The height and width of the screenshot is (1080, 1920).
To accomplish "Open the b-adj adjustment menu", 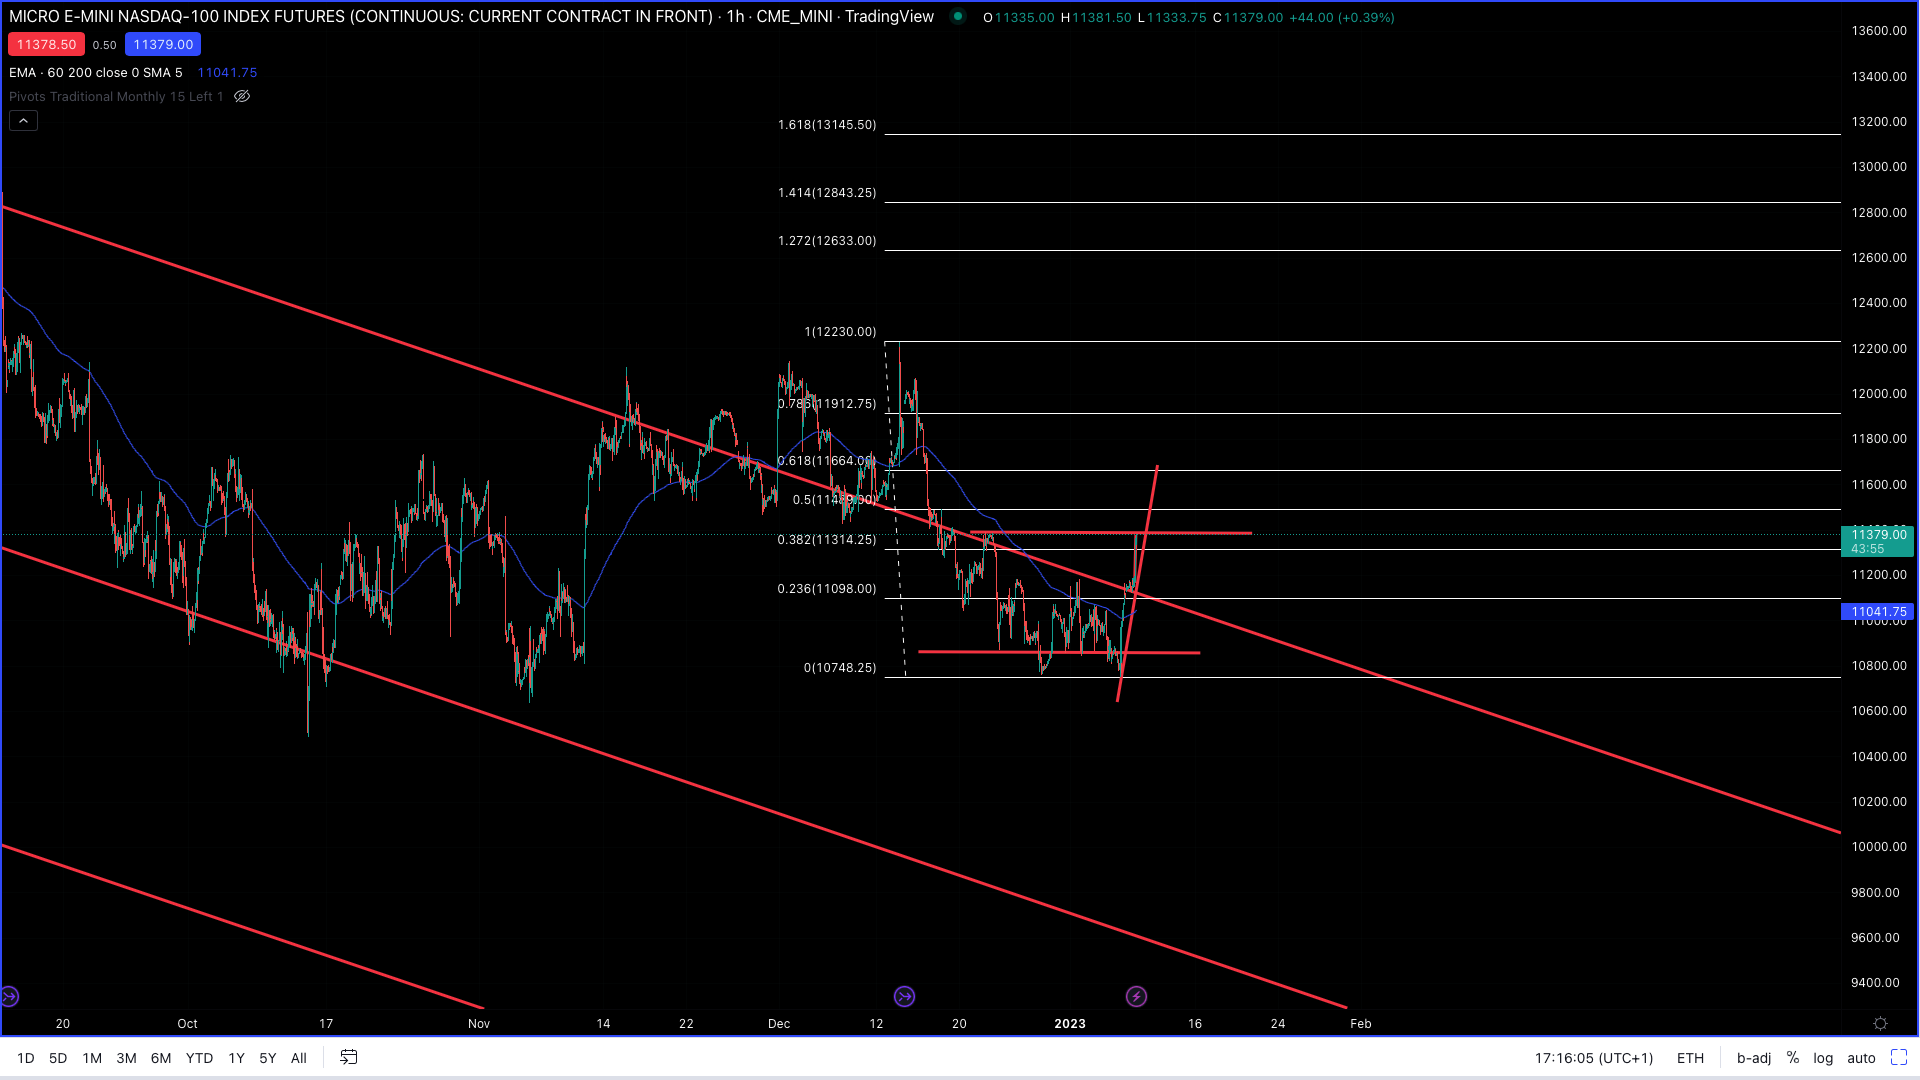I will coord(1754,1058).
